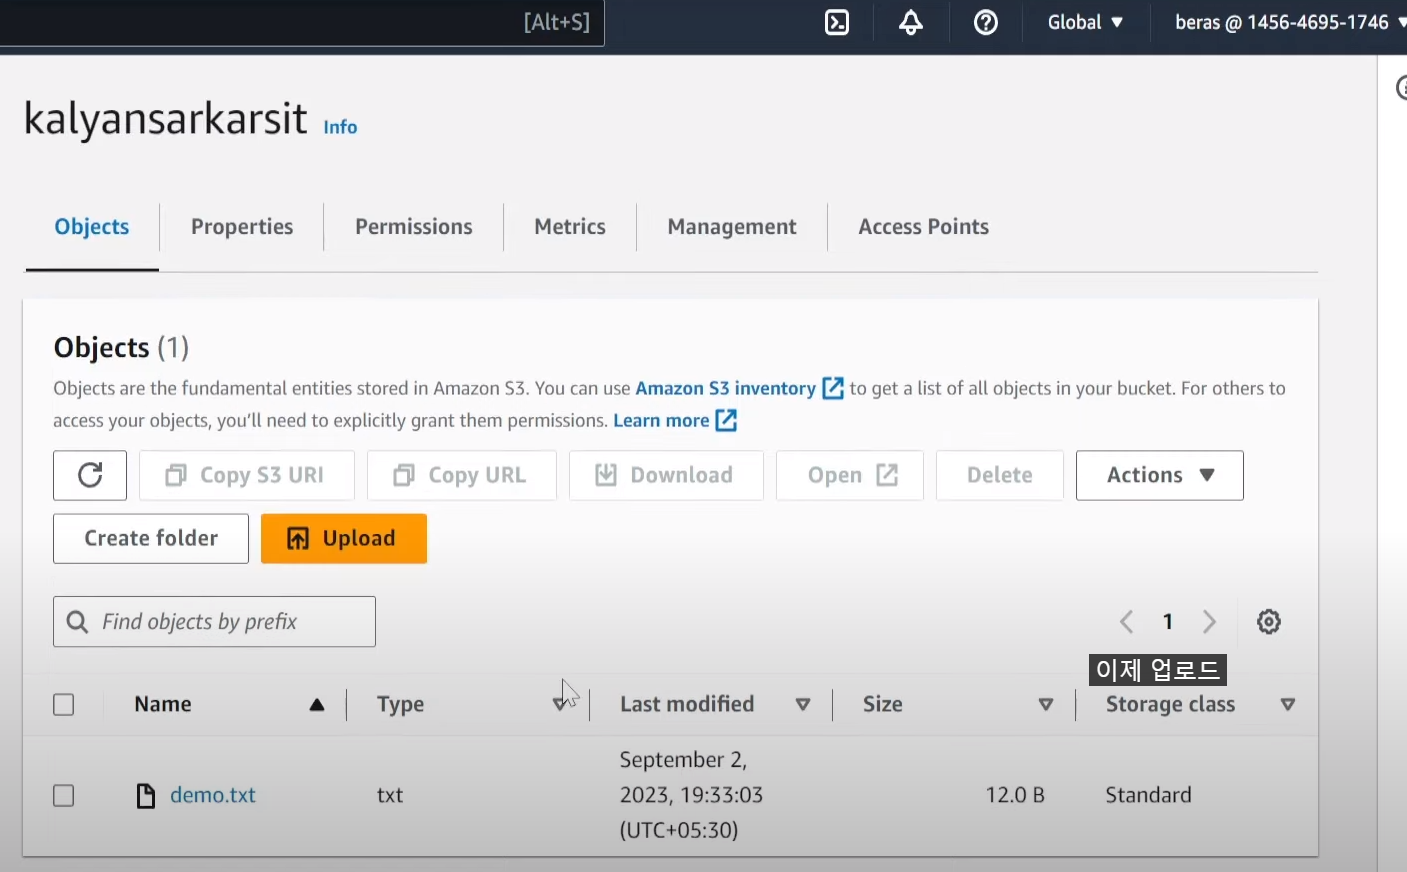The height and width of the screenshot is (872, 1407).
Task: Open the Permissions tab
Action: tap(414, 227)
